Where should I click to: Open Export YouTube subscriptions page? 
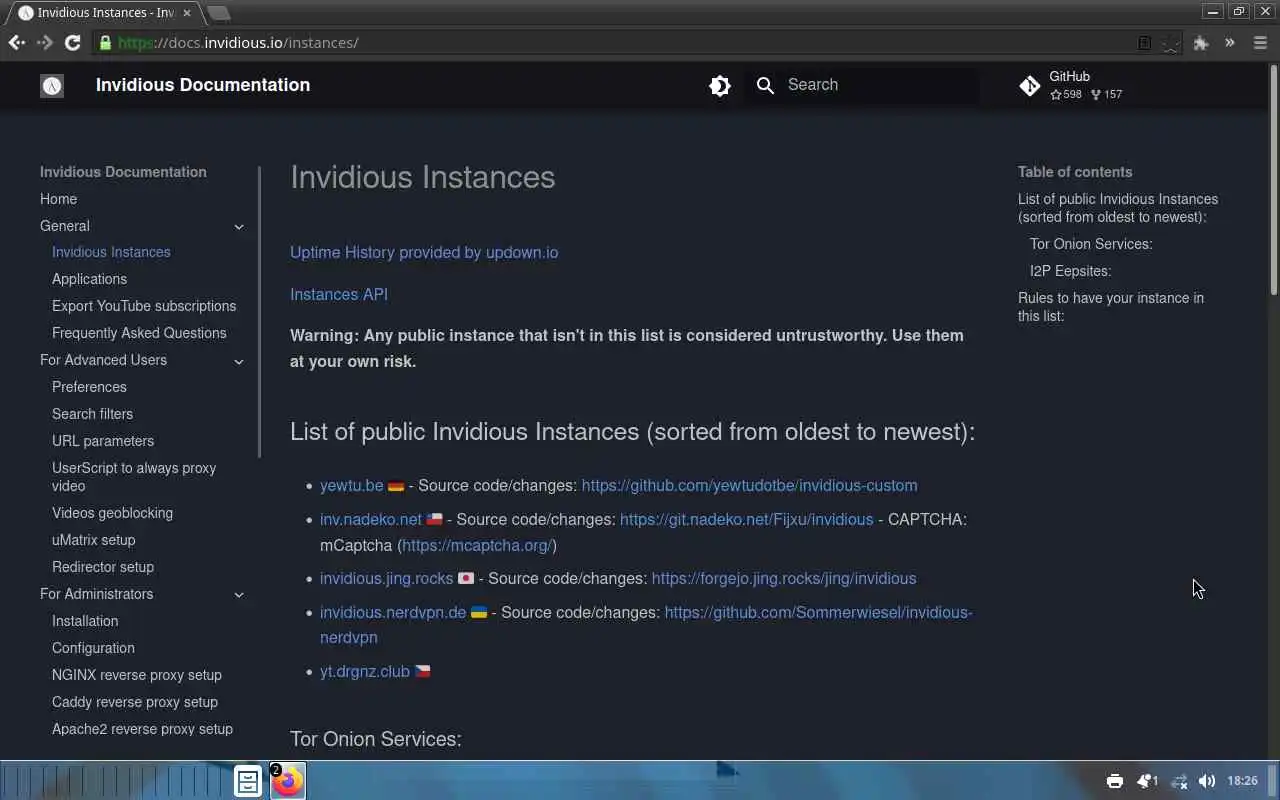[x=144, y=306]
